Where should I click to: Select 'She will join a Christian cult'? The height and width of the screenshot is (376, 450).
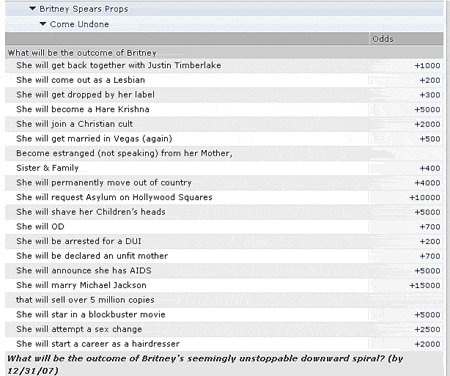click(75, 124)
